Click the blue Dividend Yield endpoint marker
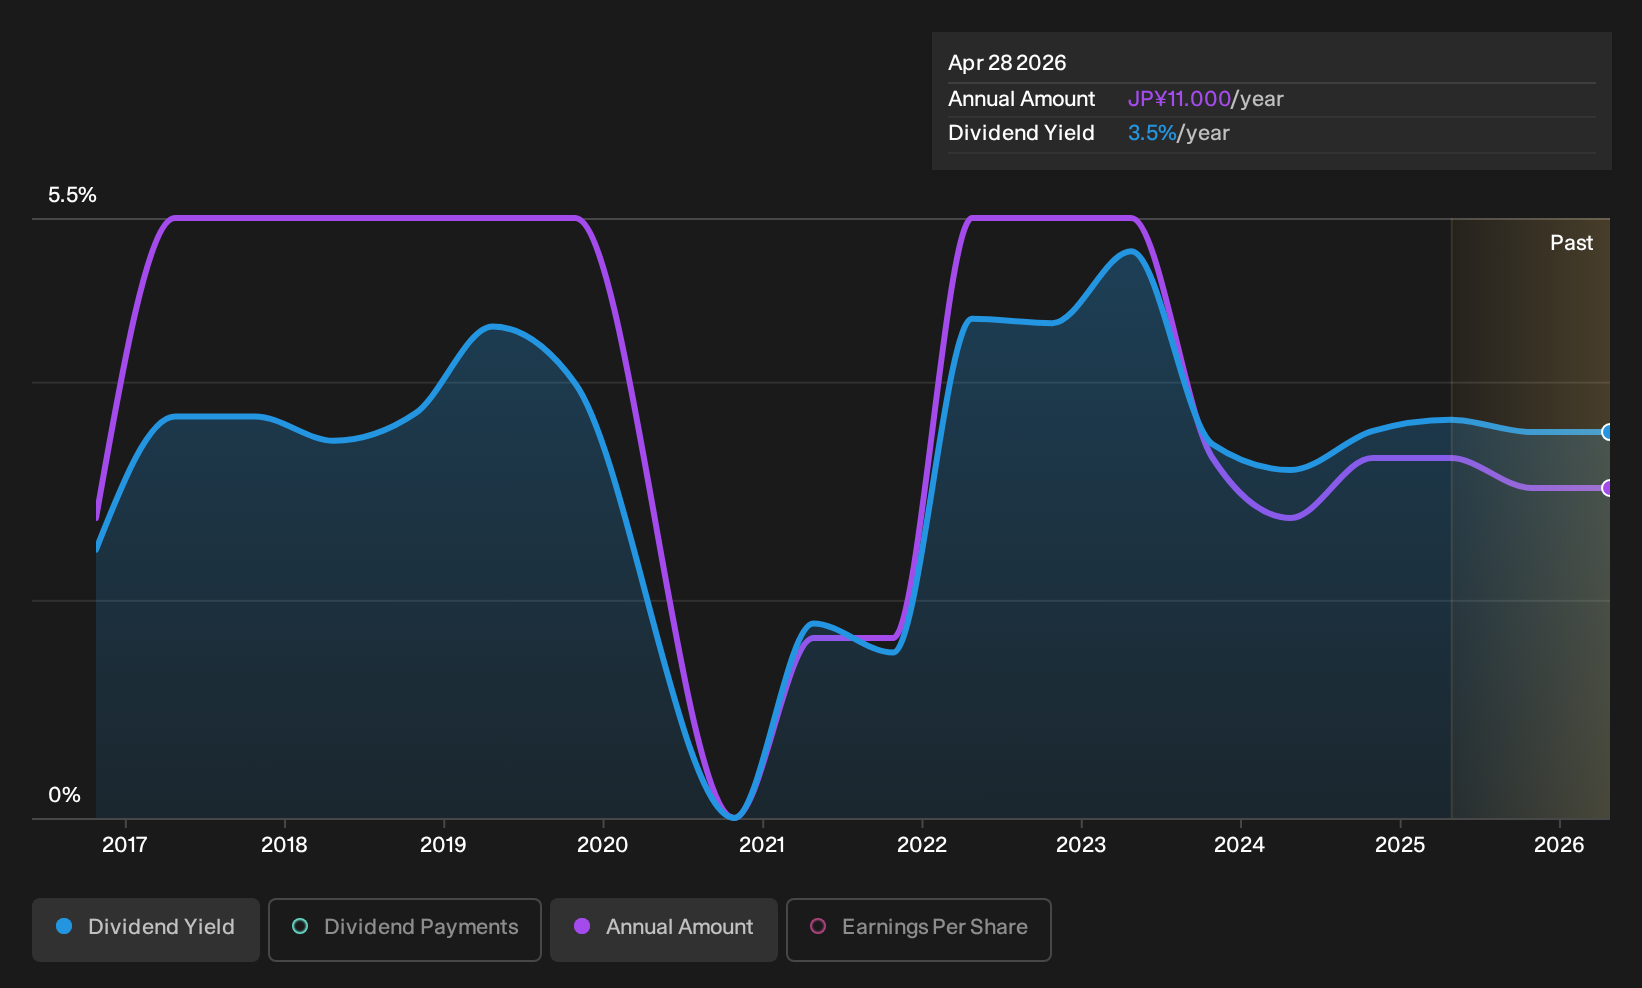 pos(1607,432)
